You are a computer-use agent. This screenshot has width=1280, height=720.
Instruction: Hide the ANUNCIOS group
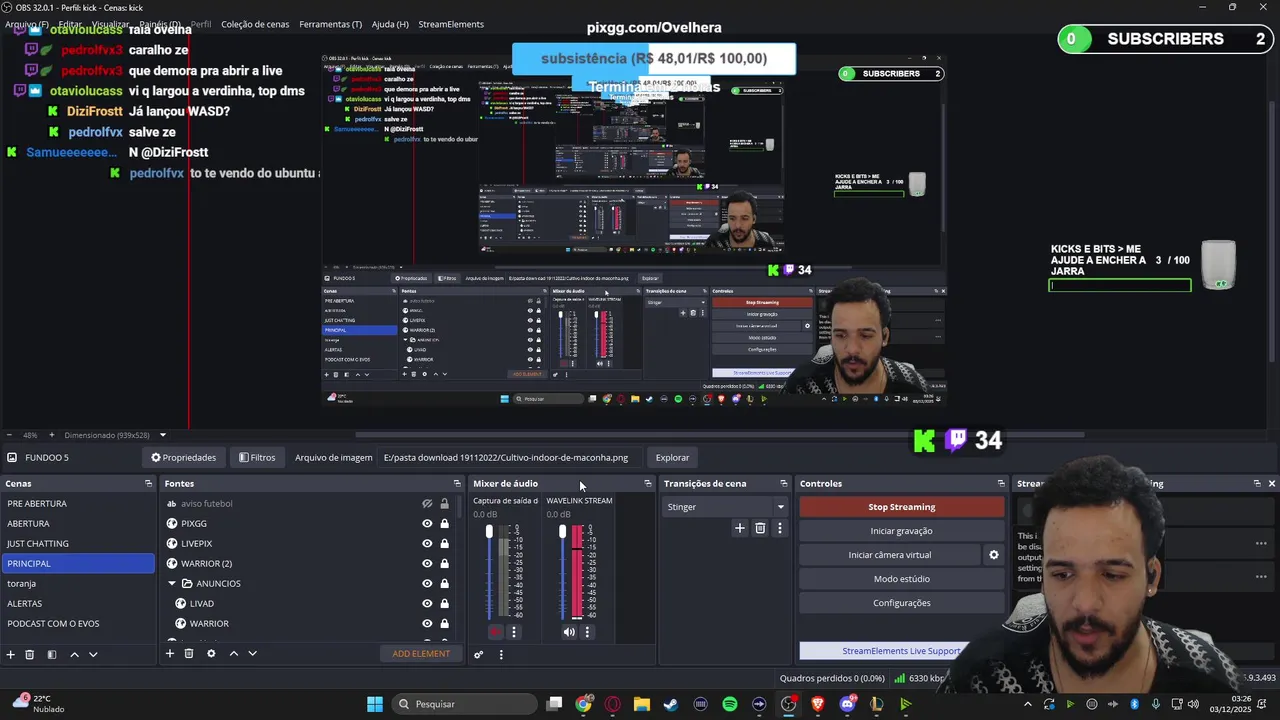coord(427,584)
